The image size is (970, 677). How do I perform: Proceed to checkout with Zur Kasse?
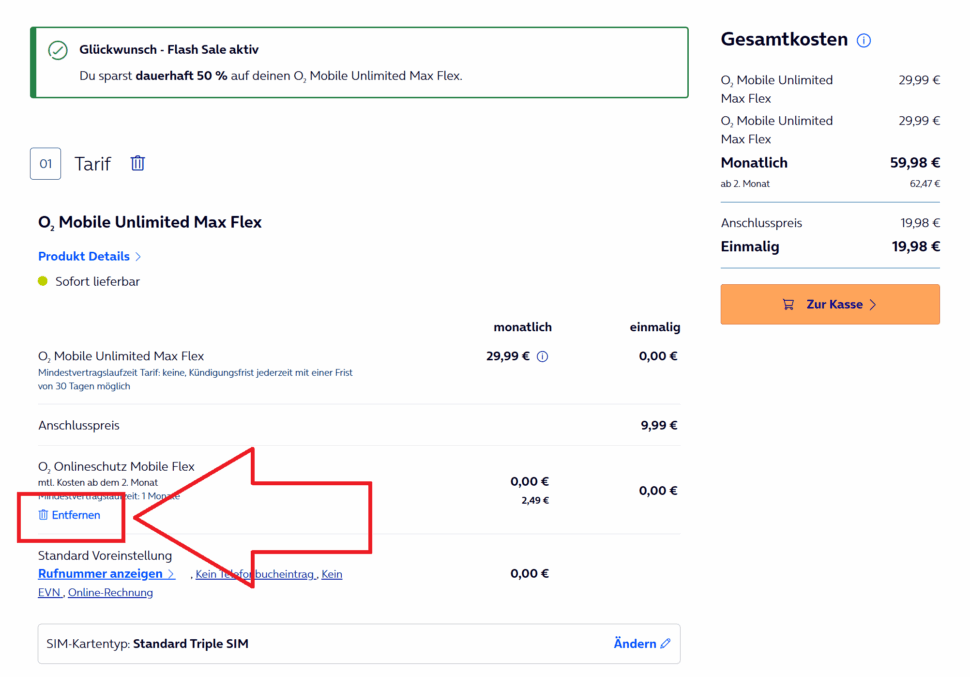829,304
